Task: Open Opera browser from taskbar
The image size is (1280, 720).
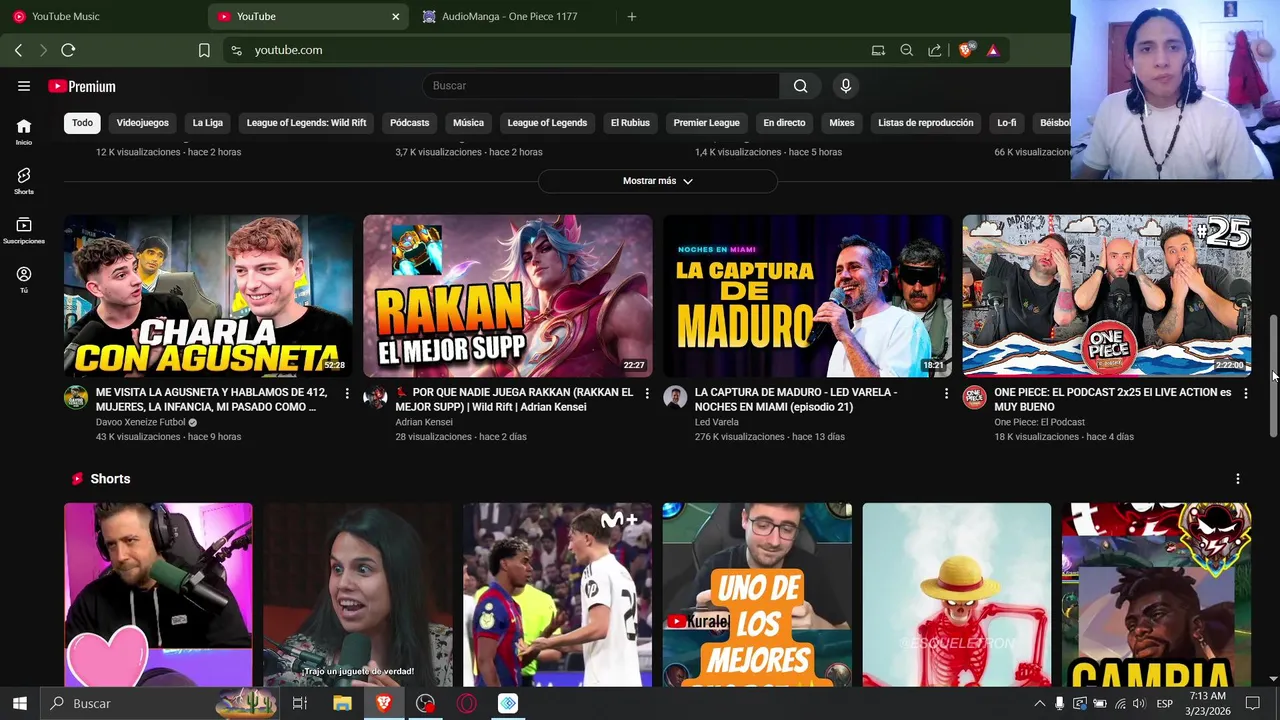Action: (x=467, y=703)
